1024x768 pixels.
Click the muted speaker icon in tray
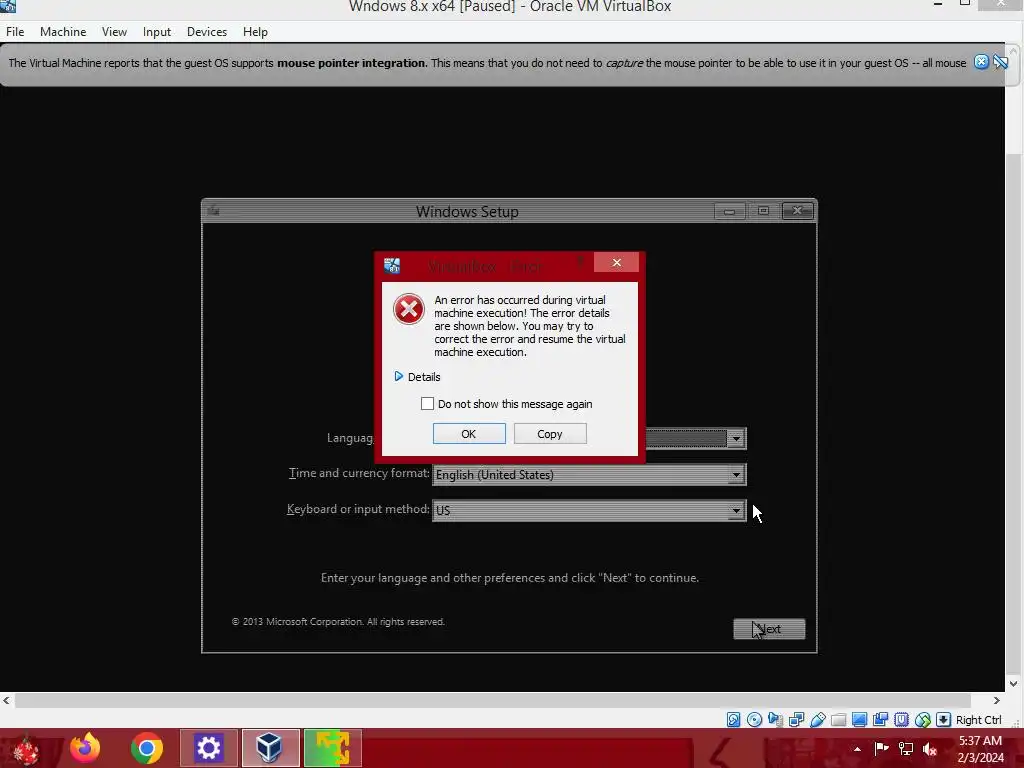point(930,748)
